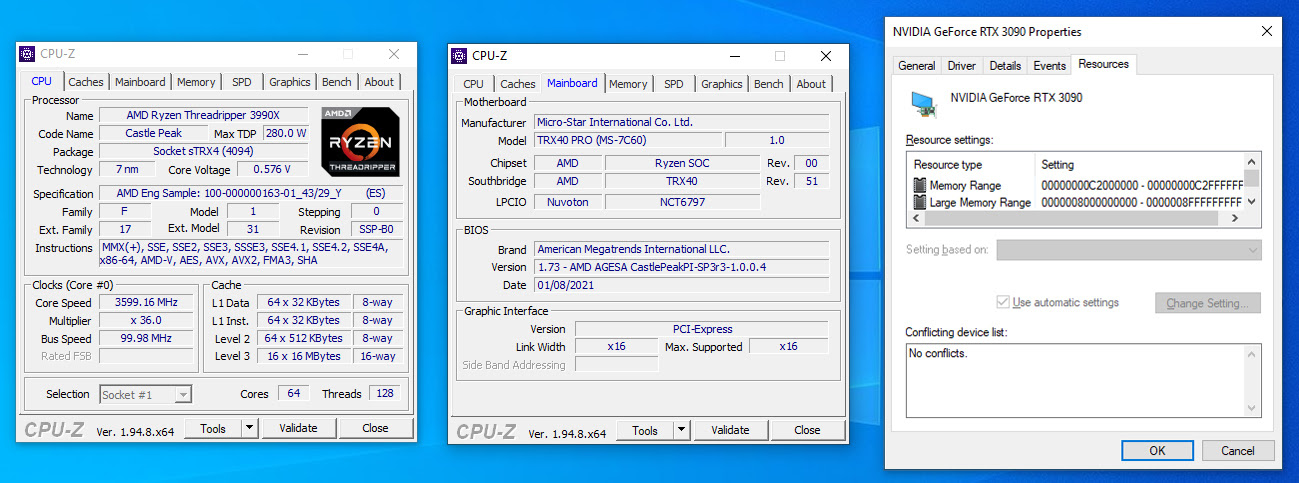Screen dimensions: 1299x483
Task: Open the SPD tab in Mainboard window
Action: [x=674, y=84]
